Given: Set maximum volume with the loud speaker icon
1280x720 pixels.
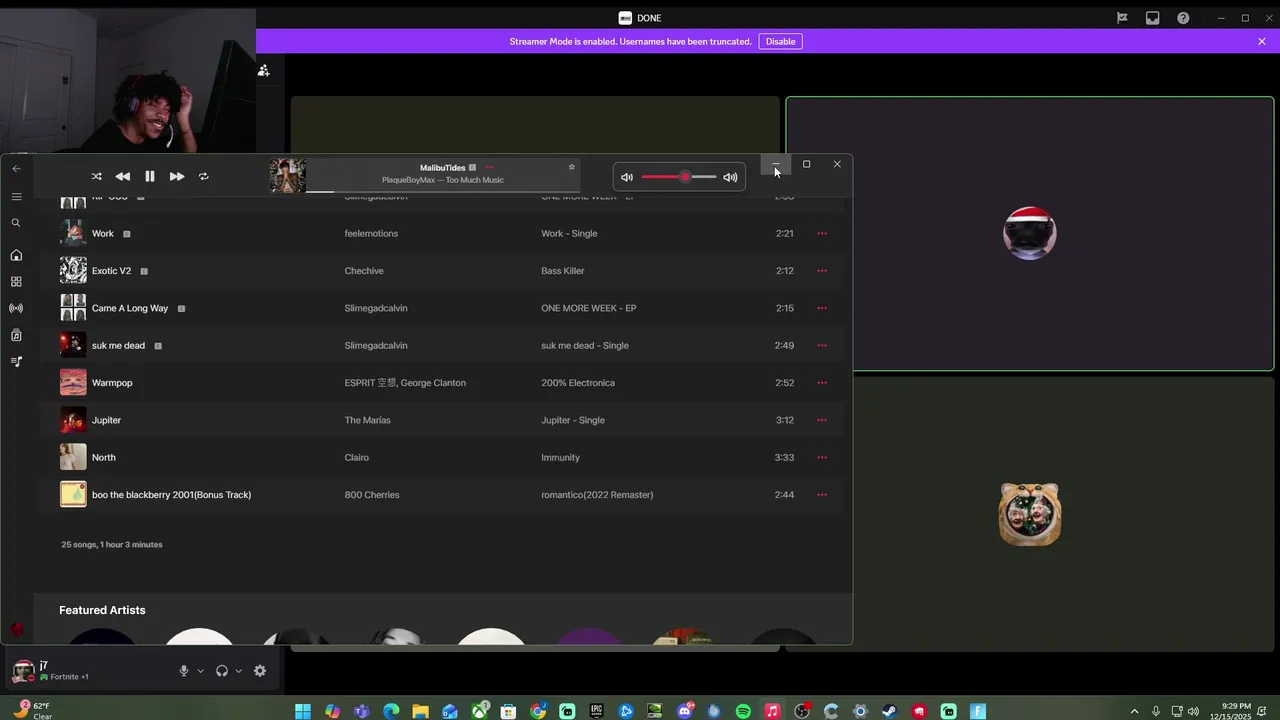Looking at the screenshot, I should [x=730, y=177].
